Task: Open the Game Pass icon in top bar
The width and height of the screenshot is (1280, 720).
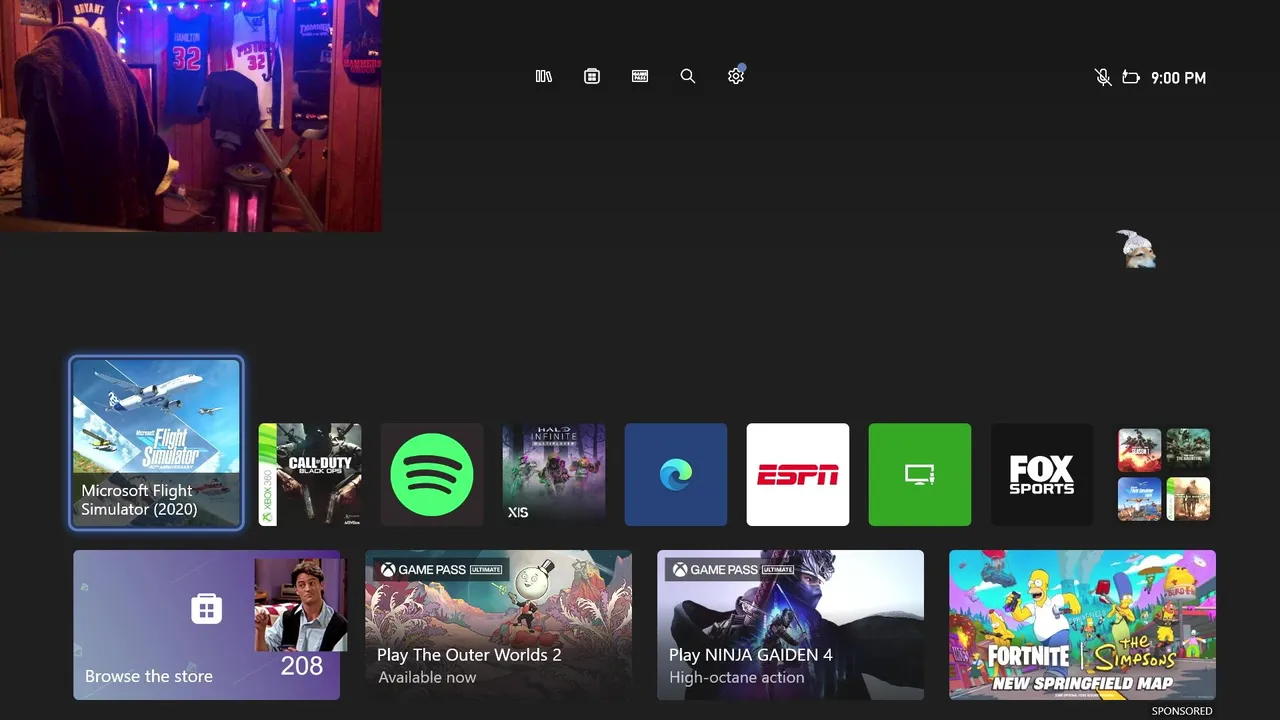Action: 640,76
